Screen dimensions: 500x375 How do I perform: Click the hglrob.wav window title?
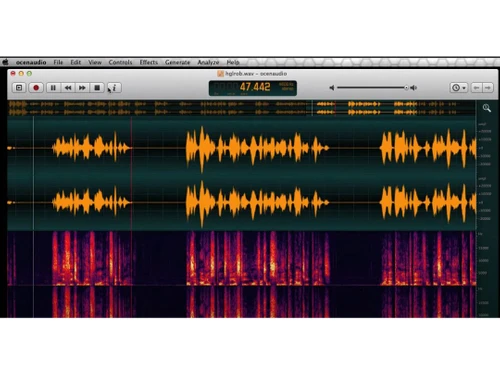[x=256, y=74]
